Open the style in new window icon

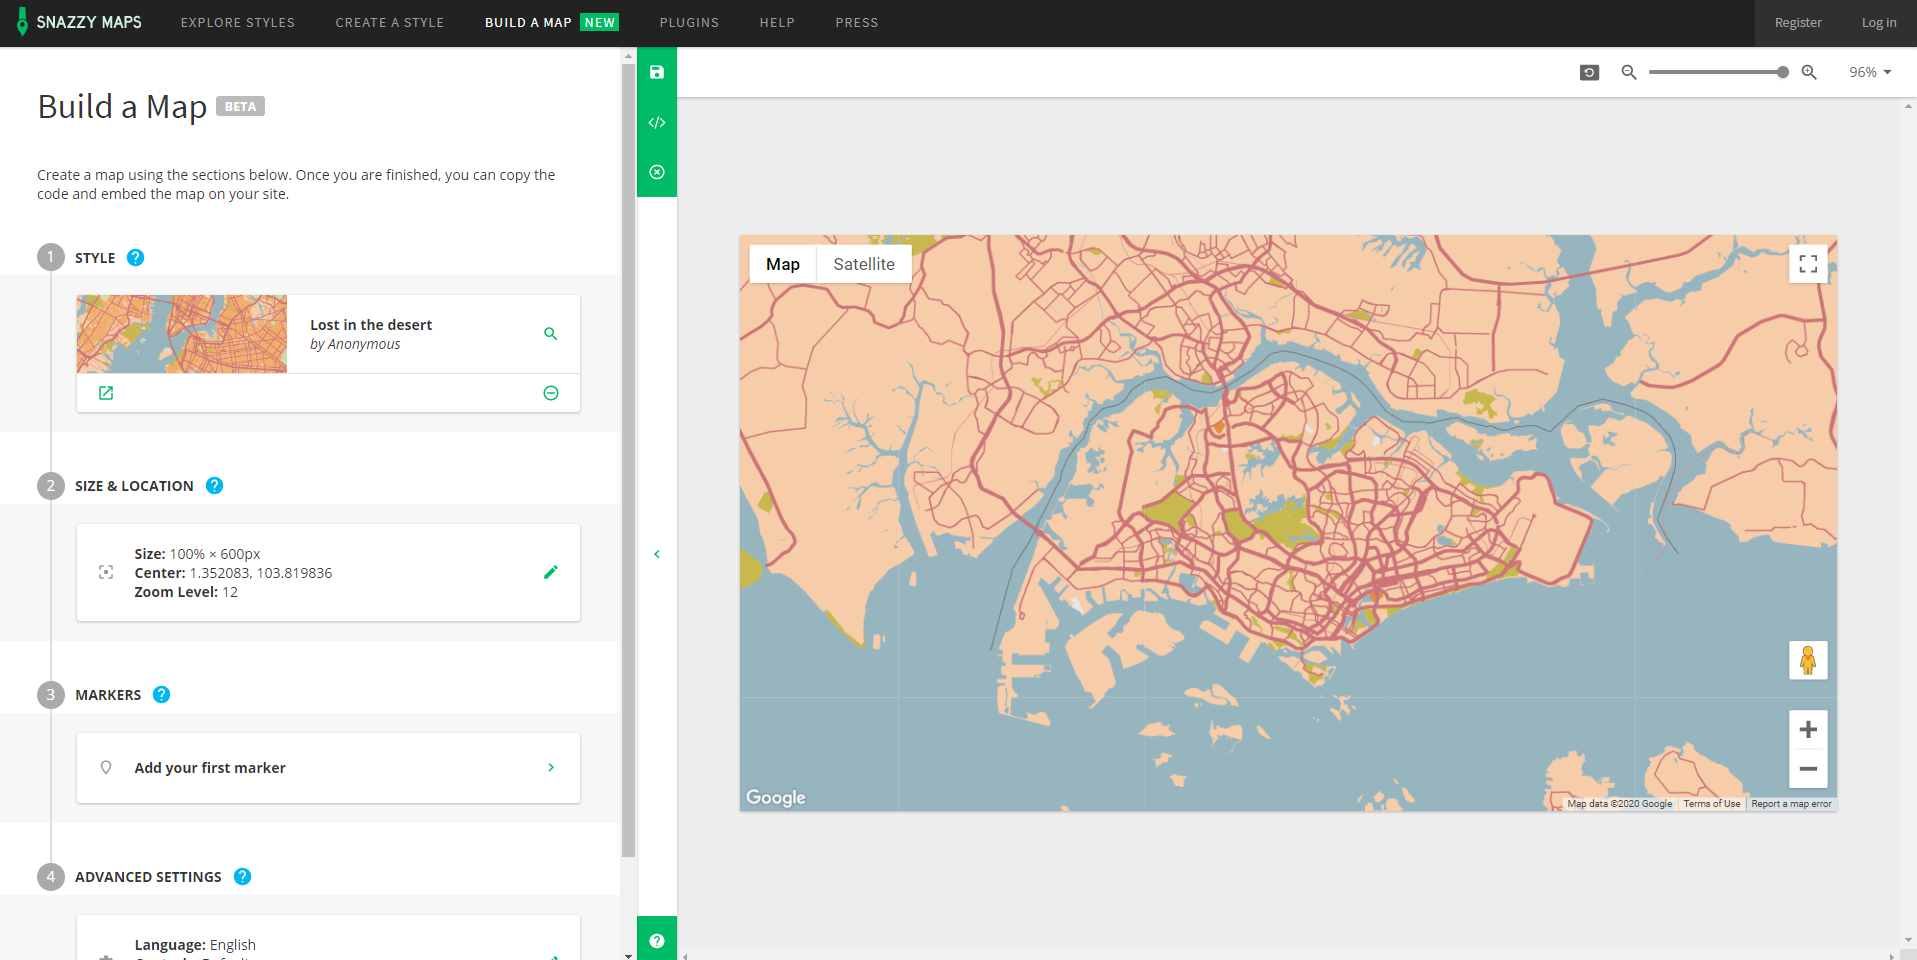[106, 393]
